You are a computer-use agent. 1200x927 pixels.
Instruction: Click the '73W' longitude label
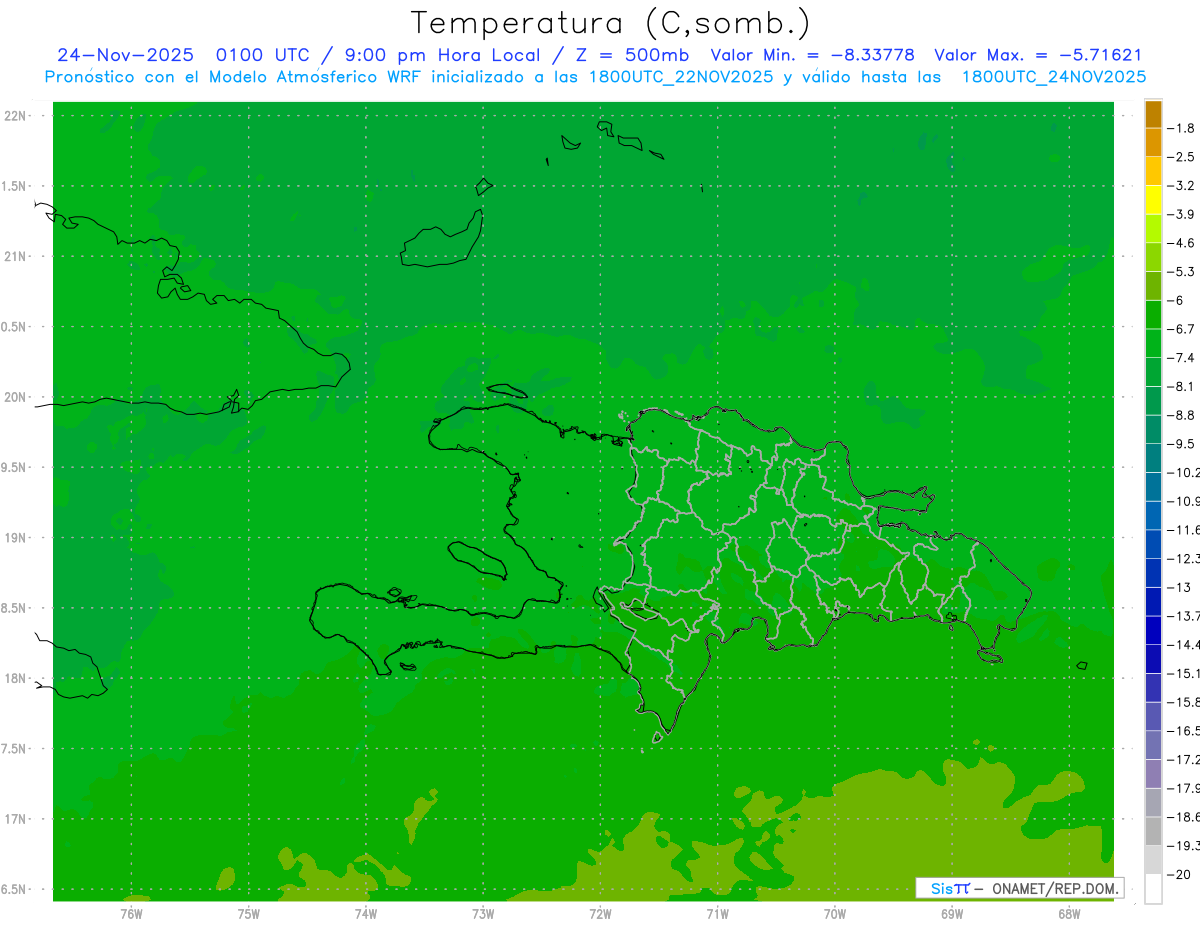click(483, 913)
